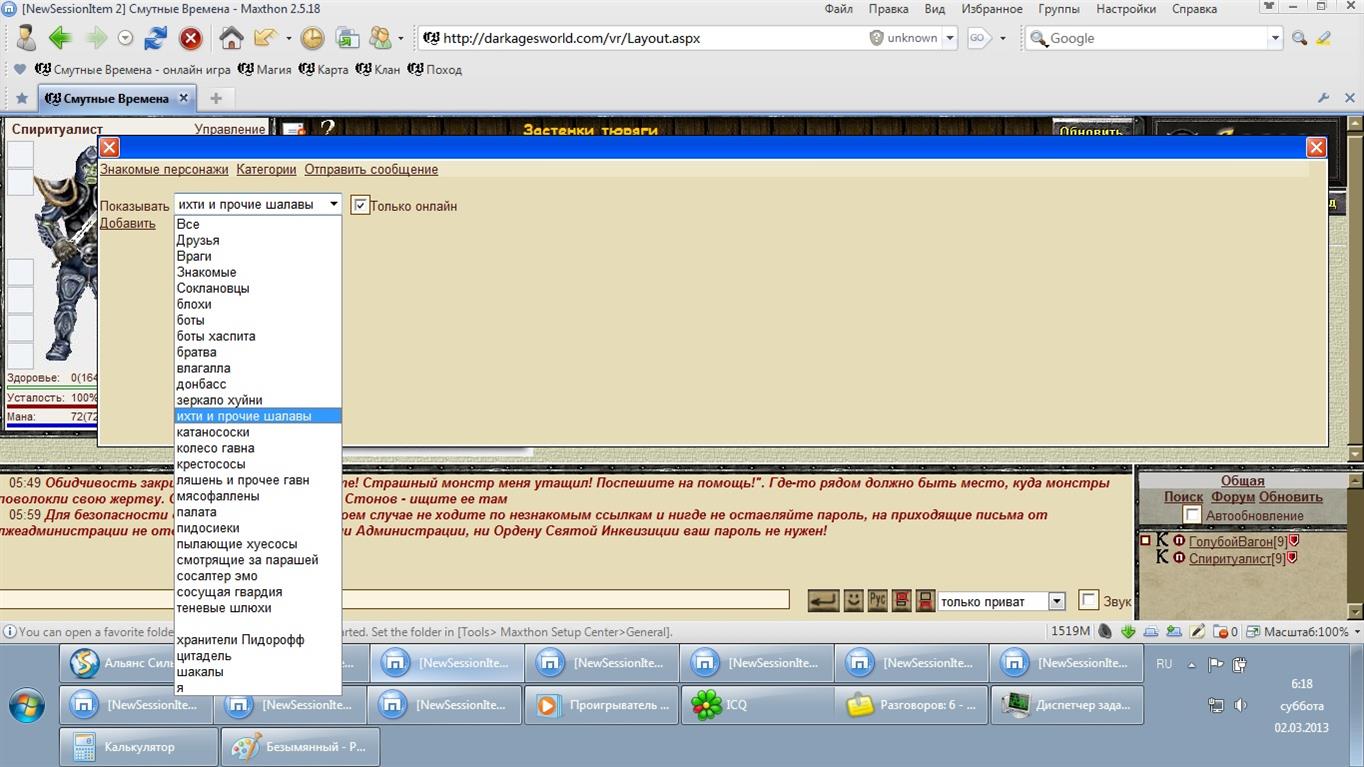Click the green download arrow in status bar
1364x767 pixels.
pyautogui.click(x=1128, y=631)
